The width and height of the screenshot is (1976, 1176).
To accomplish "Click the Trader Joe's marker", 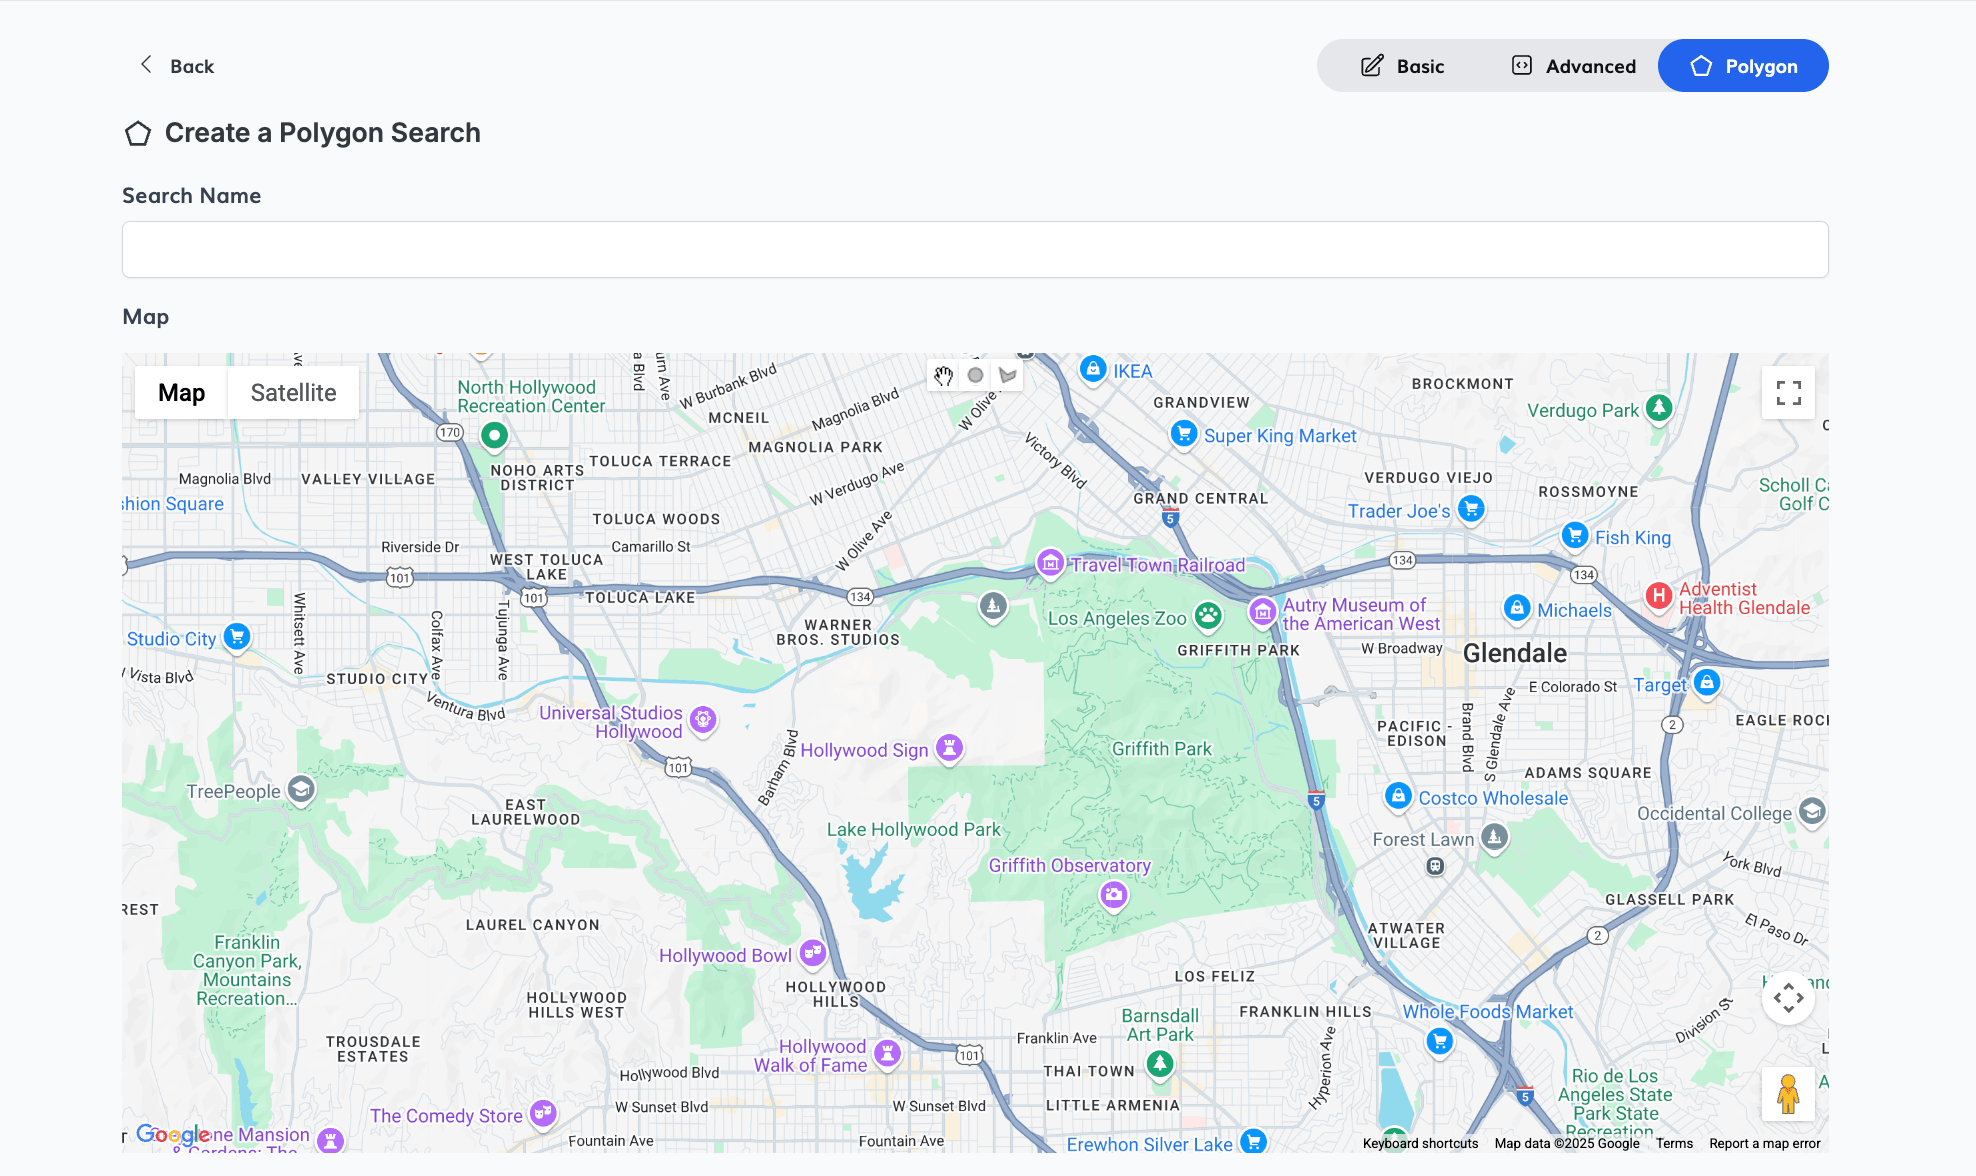I will tap(1470, 509).
